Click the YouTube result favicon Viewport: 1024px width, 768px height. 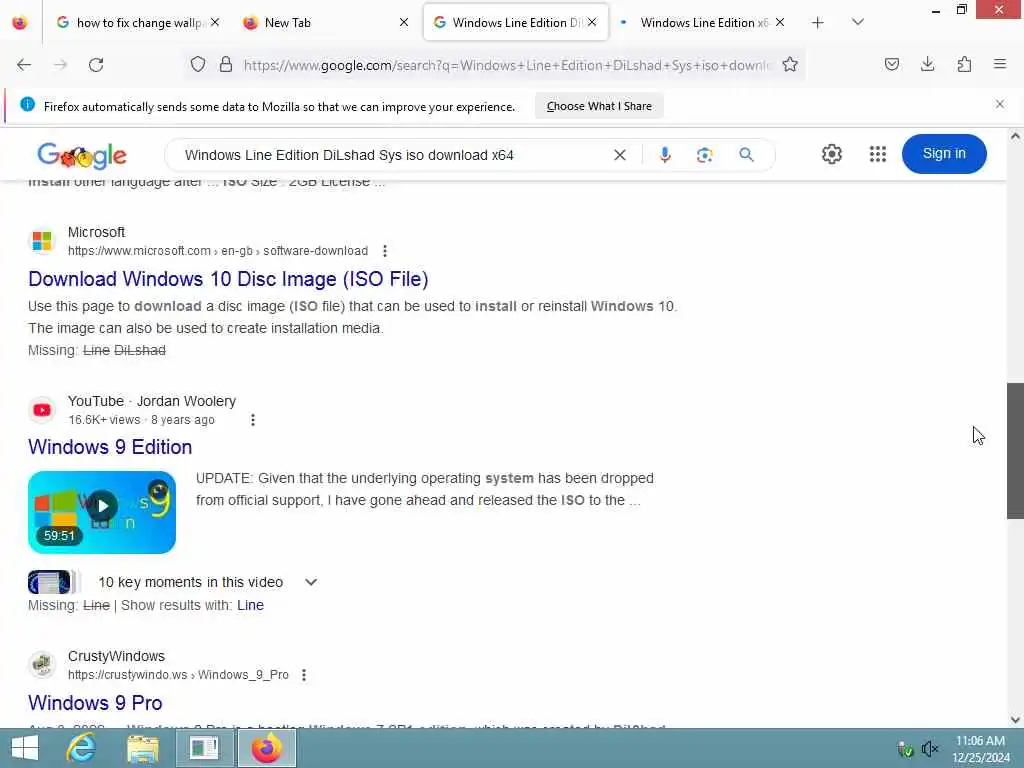(x=42, y=410)
